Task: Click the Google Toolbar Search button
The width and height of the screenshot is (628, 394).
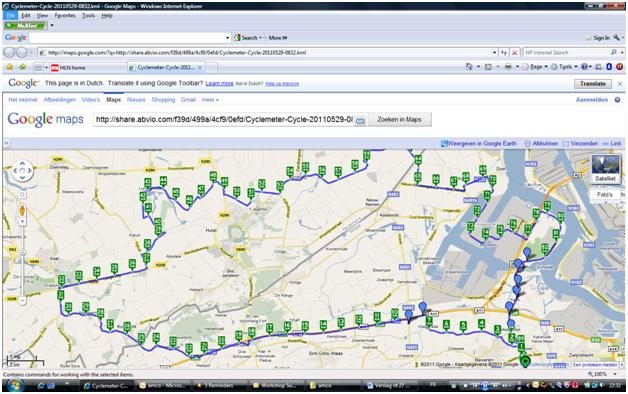Action: click(x=246, y=38)
